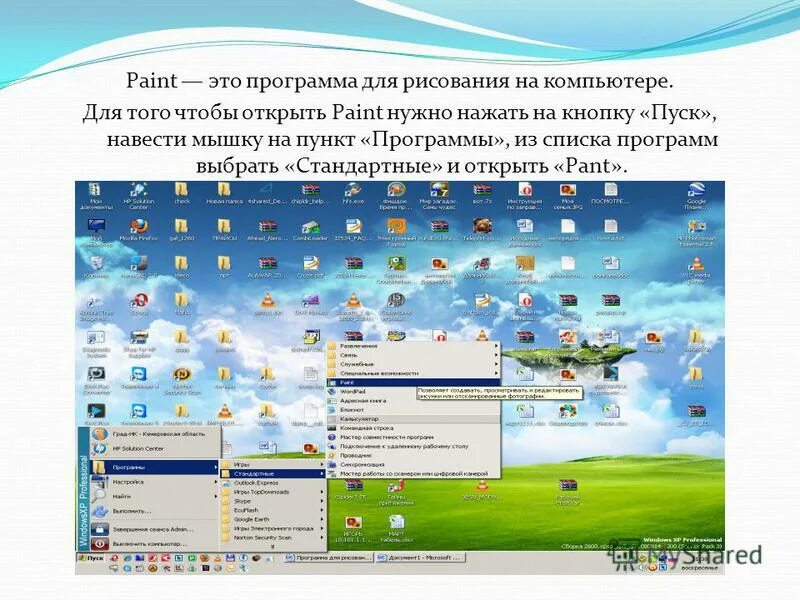This screenshot has height=600, width=800.
Task: Open the HP Solution Center desktop shortcut
Action: (138, 196)
